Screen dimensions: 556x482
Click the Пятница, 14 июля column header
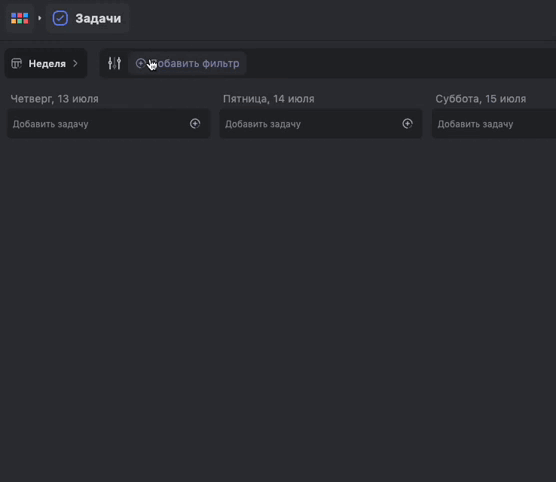click(268, 99)
